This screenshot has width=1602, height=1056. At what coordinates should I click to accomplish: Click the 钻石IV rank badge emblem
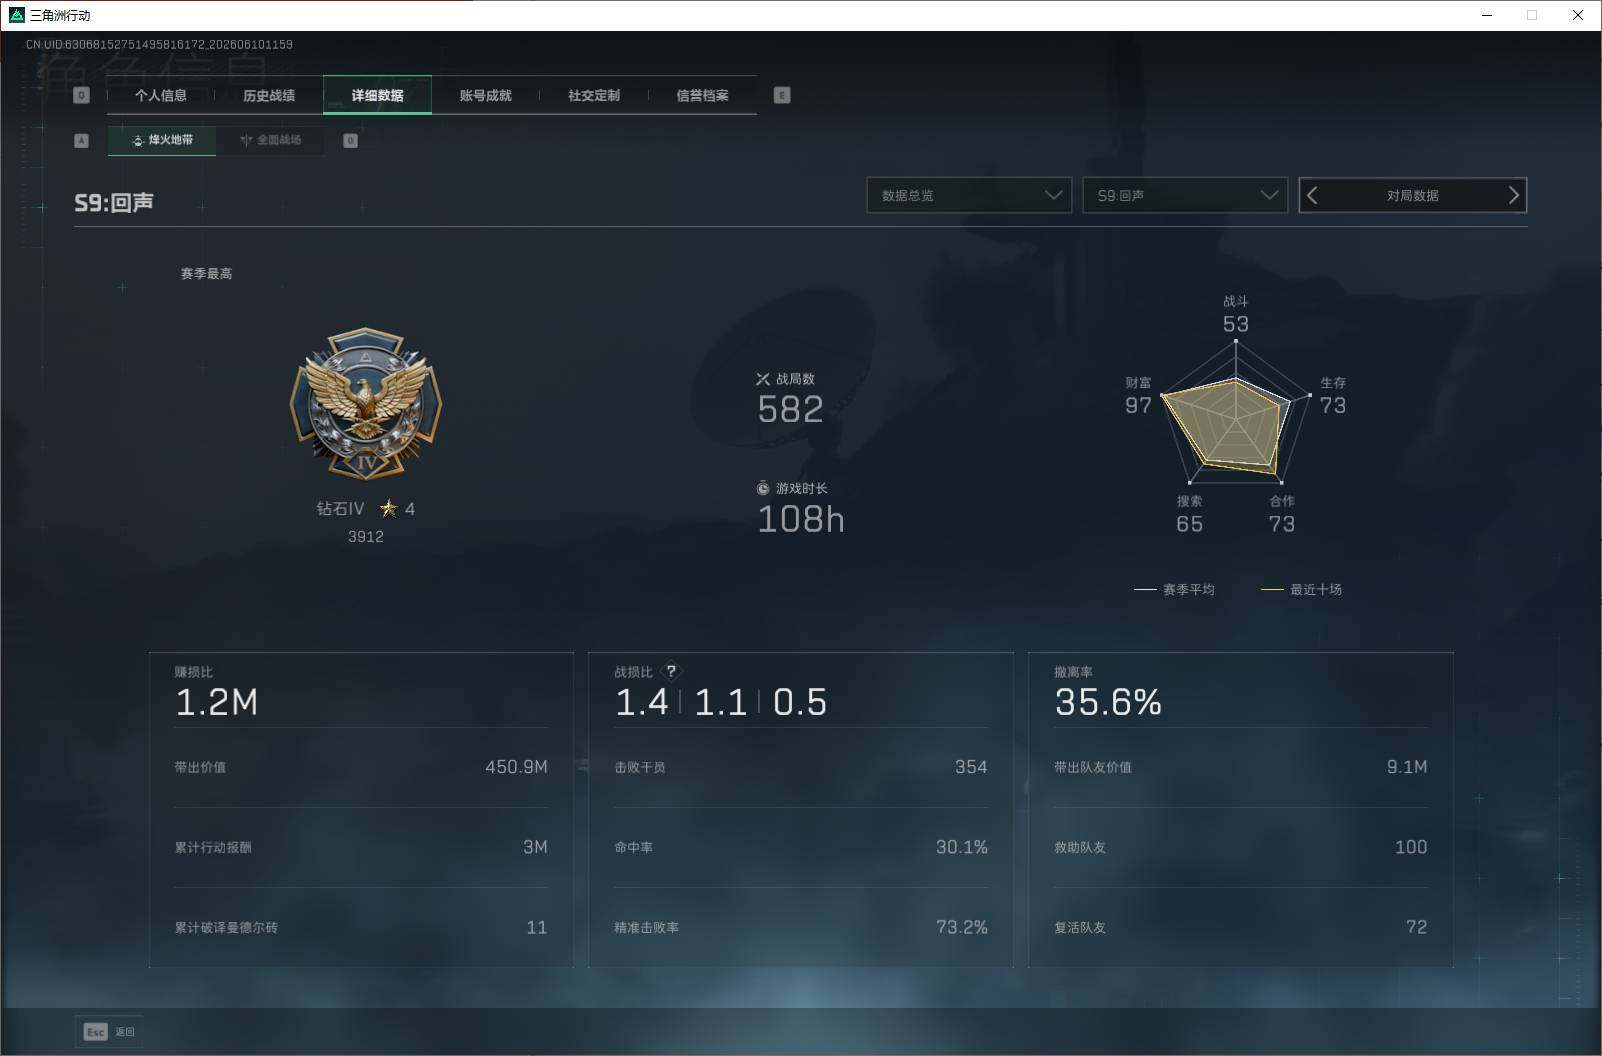click(366, 404)
